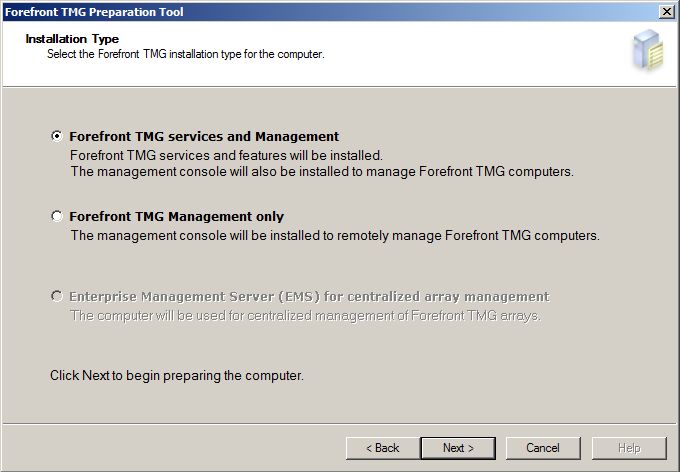
Task: Click the 'Click Next to begin preparing' instruction
Action: tap(177, 375)
